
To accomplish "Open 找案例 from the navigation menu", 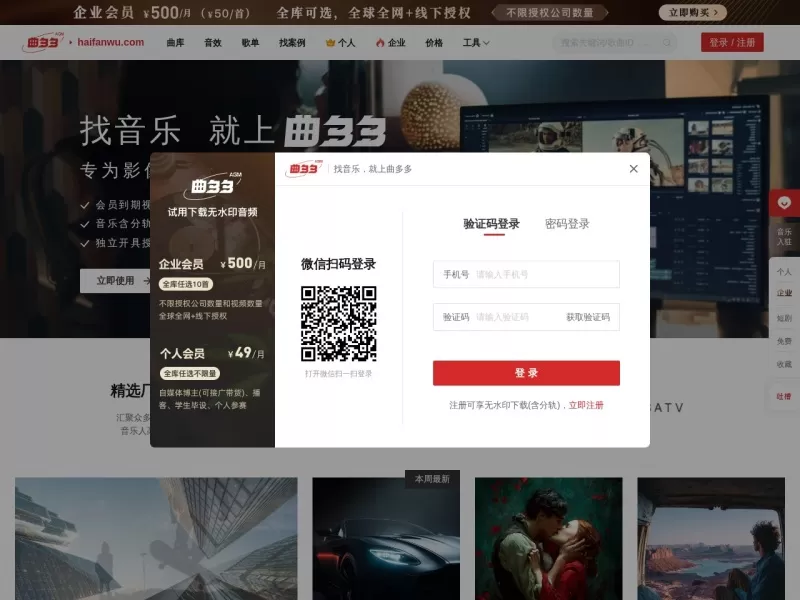I will (x=294, y=43).
